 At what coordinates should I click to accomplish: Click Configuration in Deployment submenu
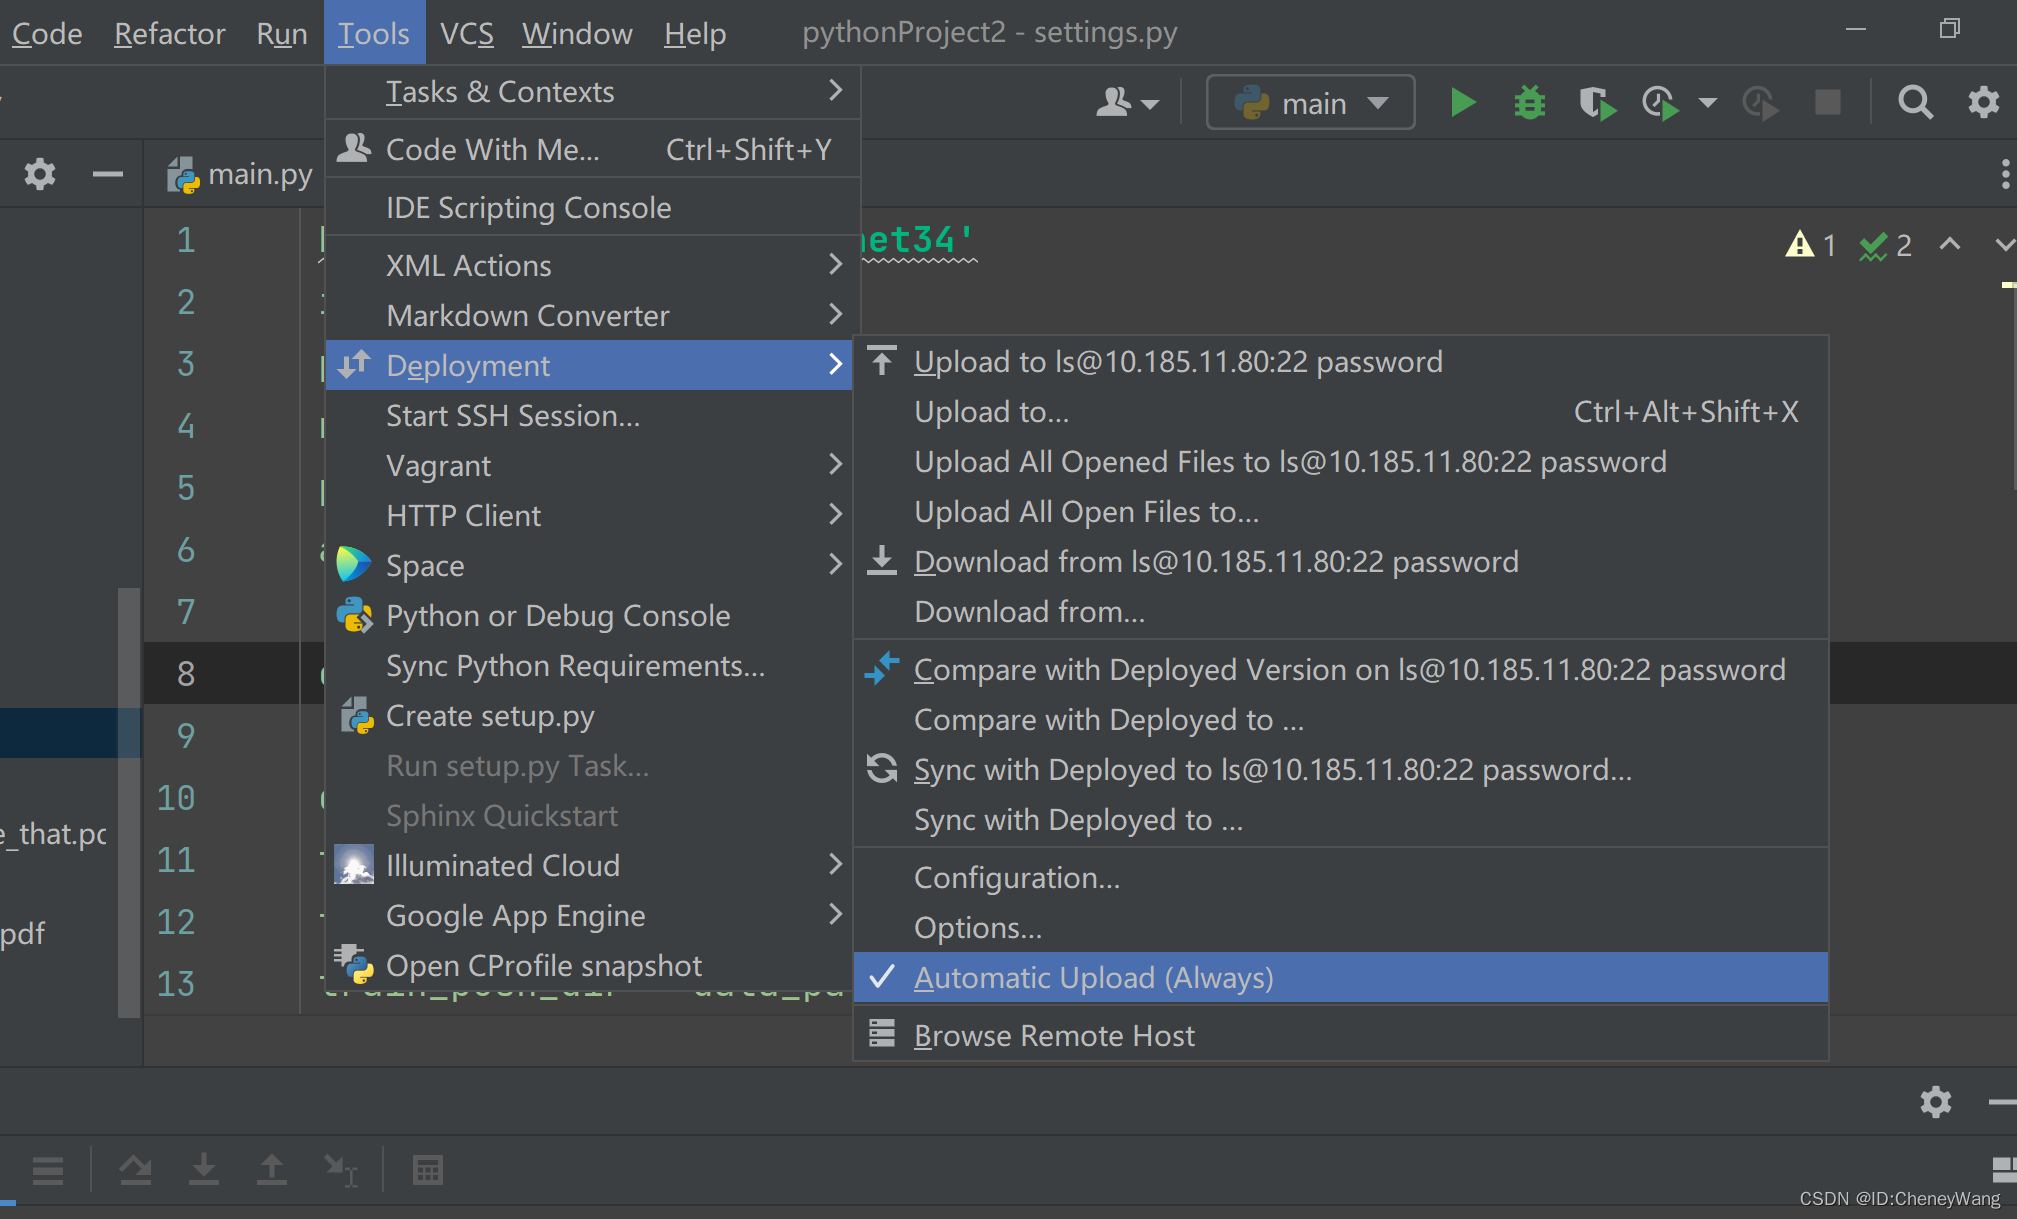coord(1017,878)
